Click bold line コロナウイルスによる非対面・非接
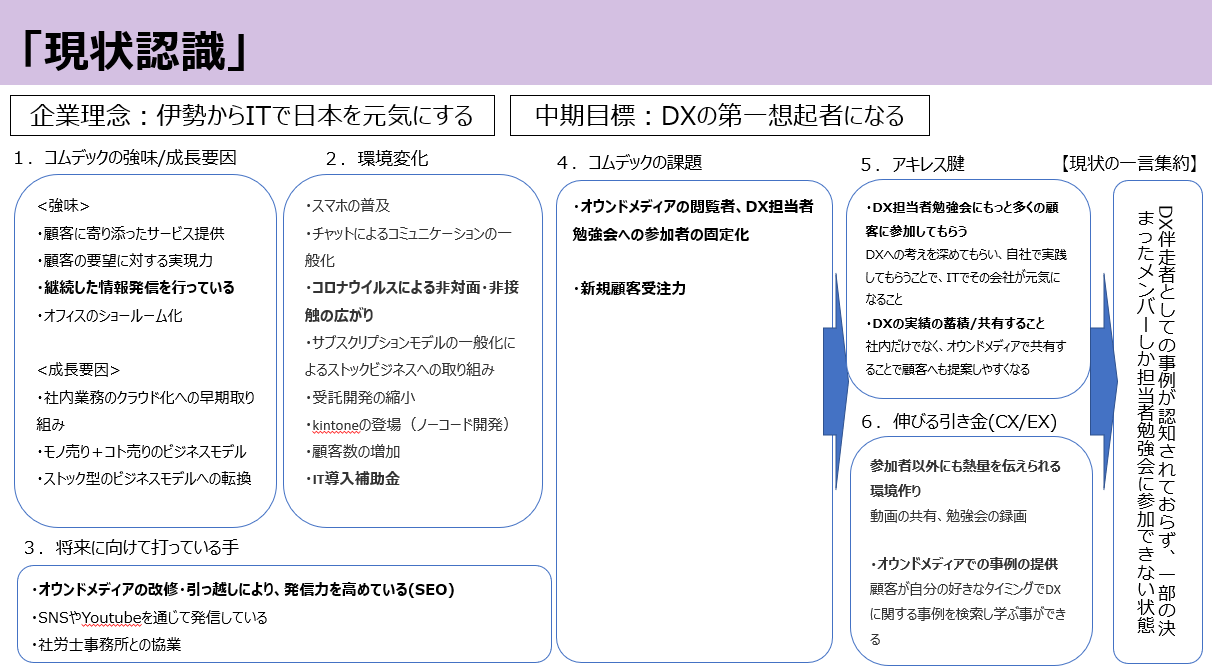Image resolution: width=1212 pixels, height=672 pixels. 412,287
